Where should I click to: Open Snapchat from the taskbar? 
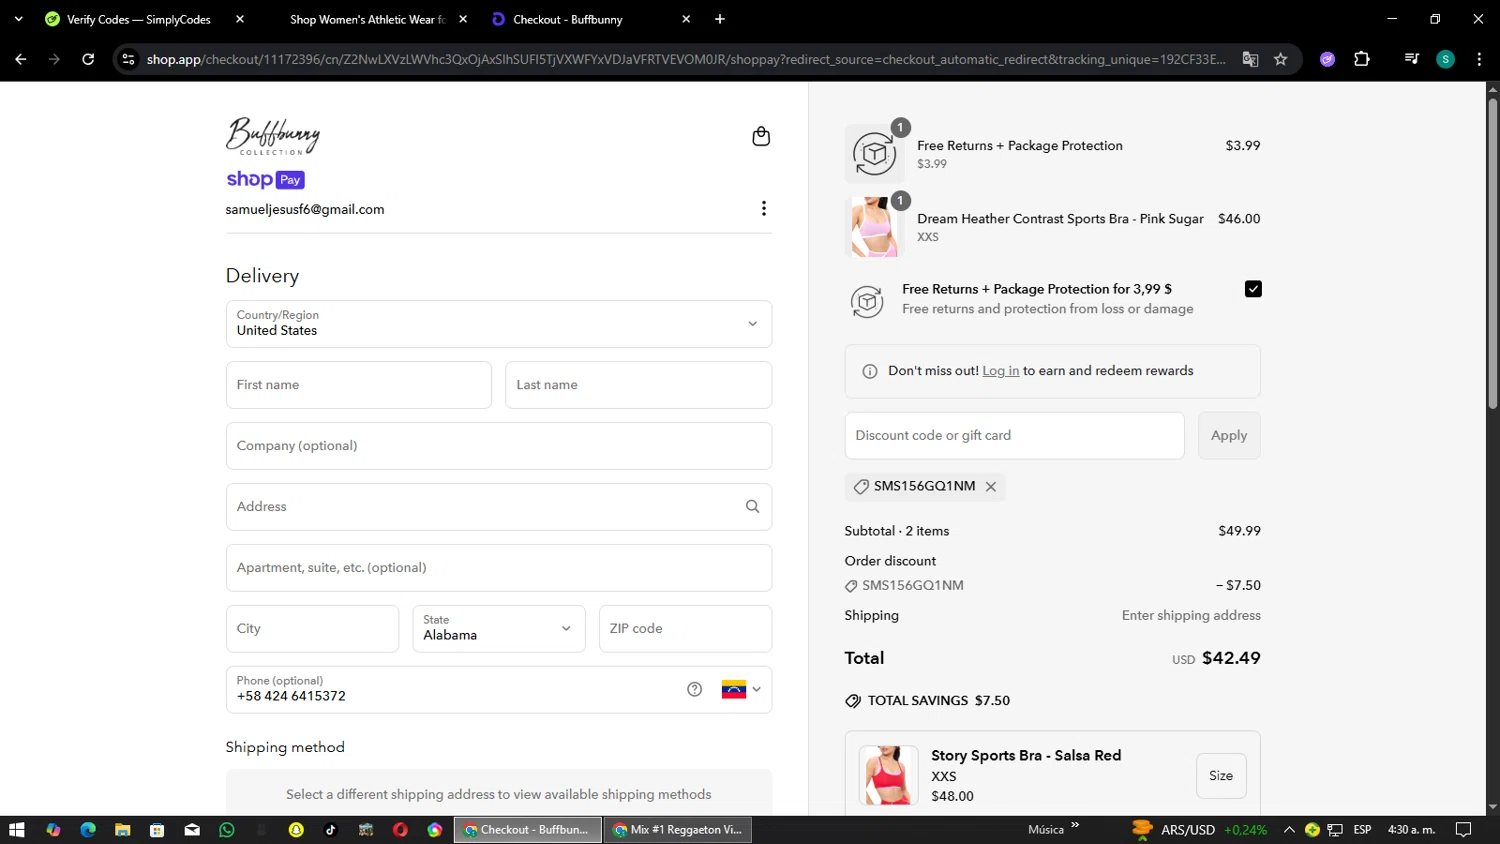coord(296,830)
